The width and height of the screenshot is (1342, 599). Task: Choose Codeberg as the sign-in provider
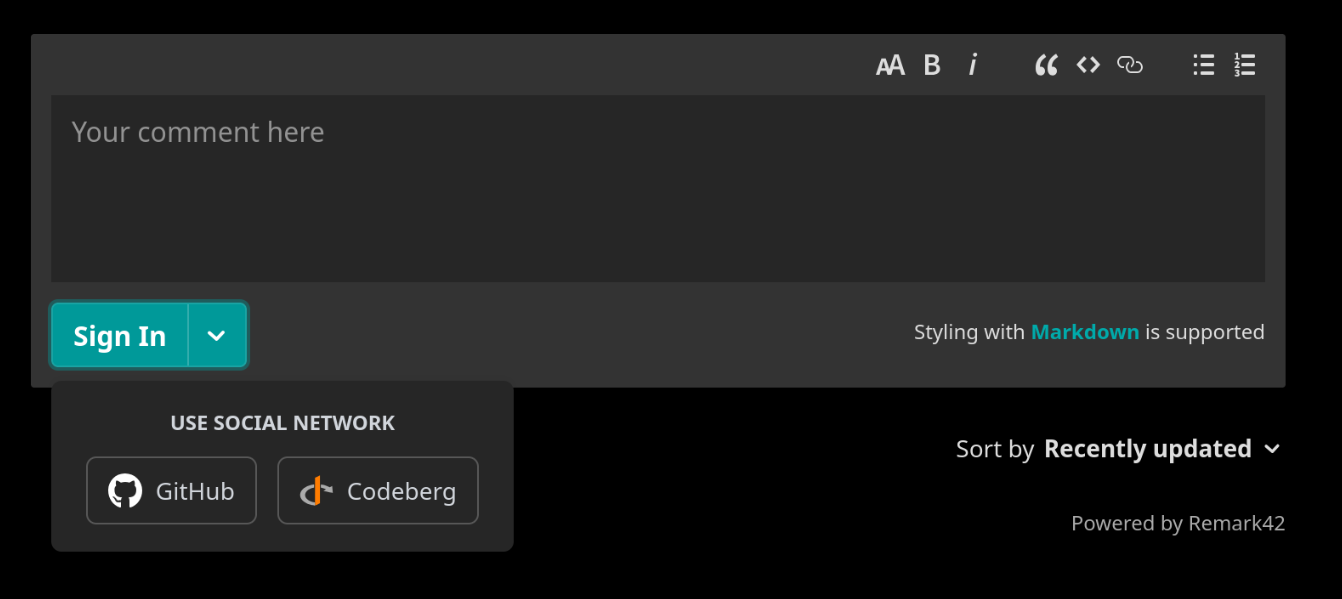click(378, 491)
